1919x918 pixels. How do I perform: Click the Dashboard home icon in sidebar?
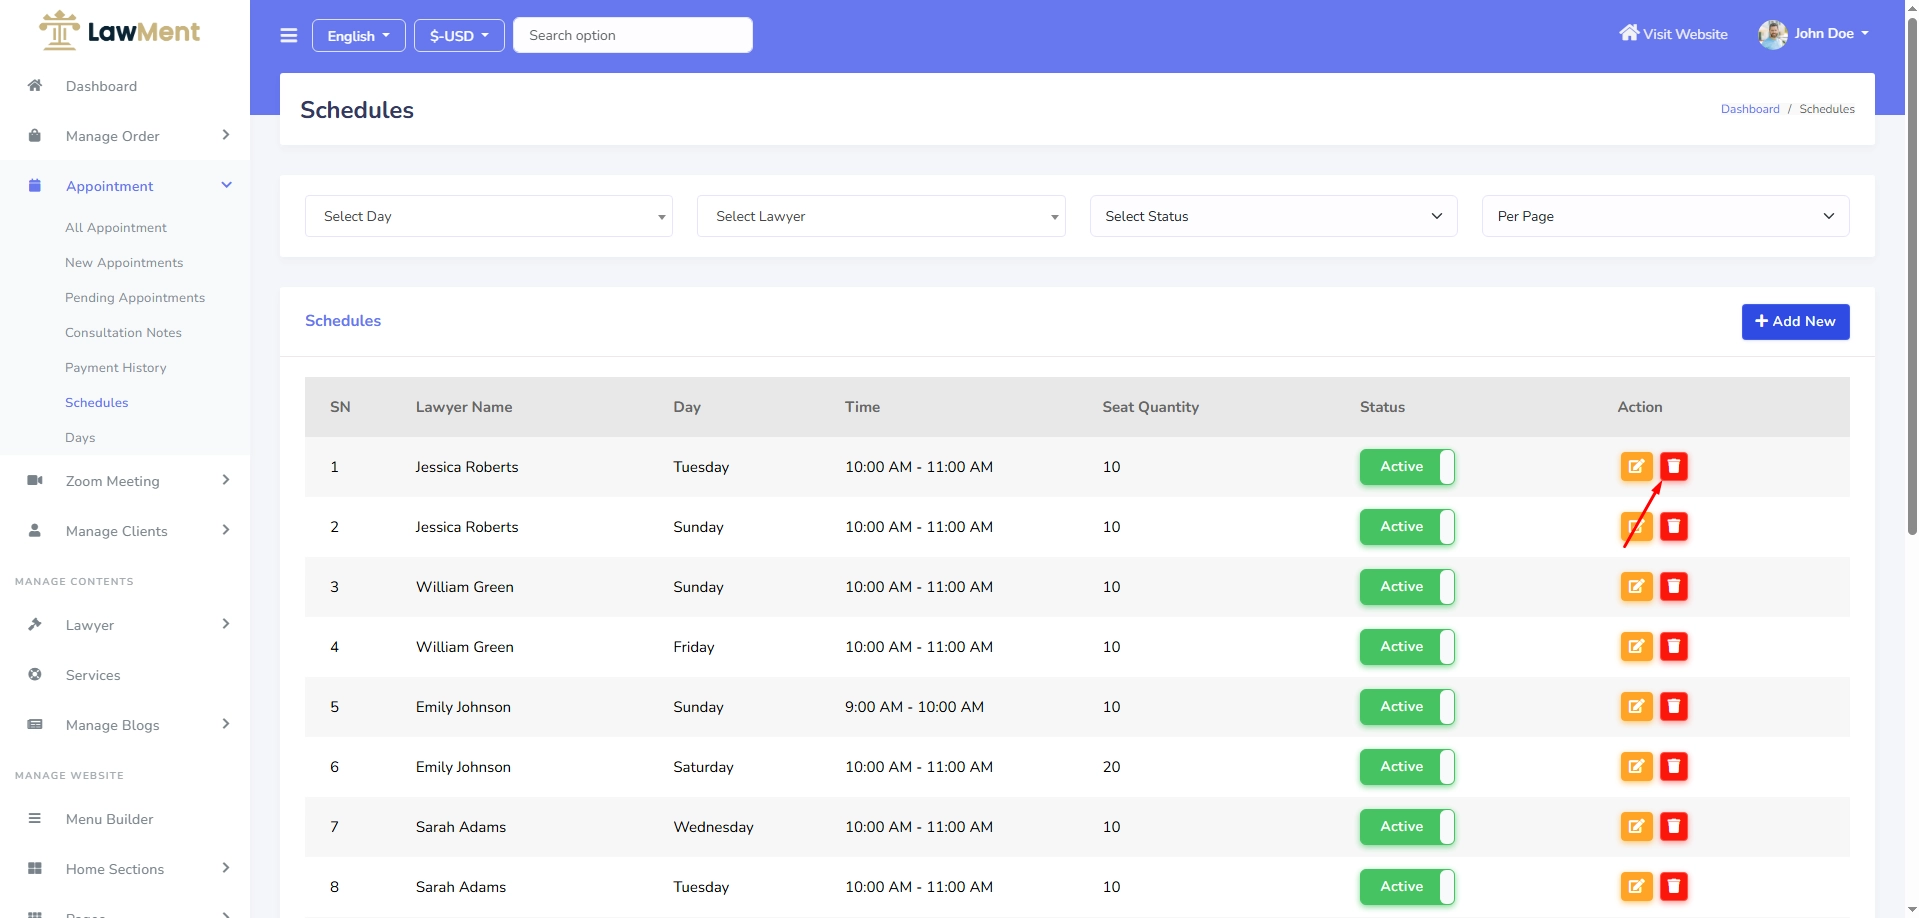35,86
